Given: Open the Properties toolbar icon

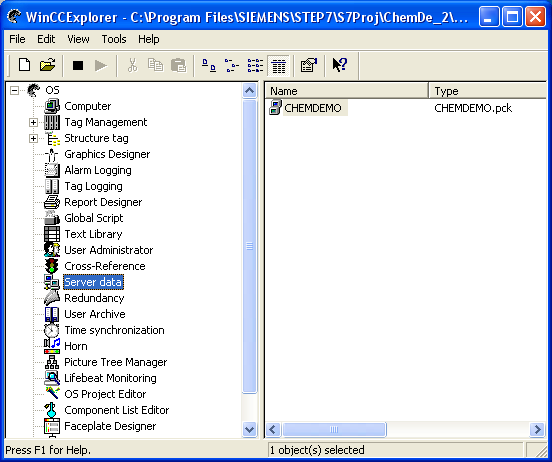Looking at the screenshot, I should point(309,65).
